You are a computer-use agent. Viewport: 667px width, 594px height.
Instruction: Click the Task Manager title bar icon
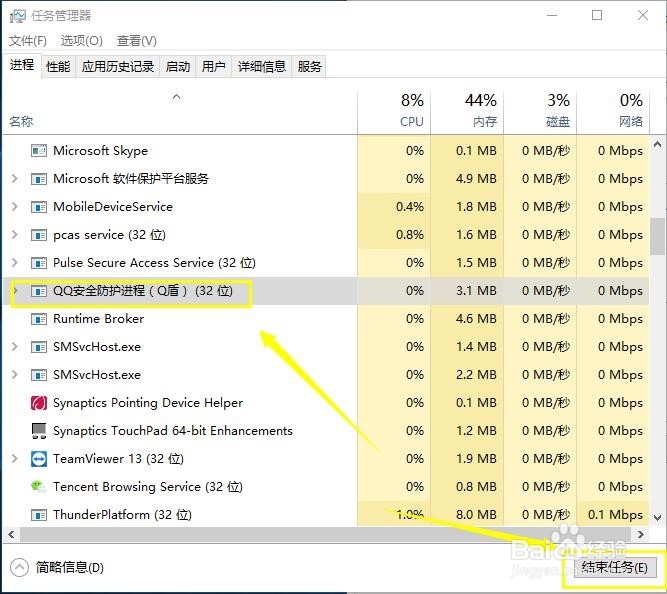(x=17, y=16)
